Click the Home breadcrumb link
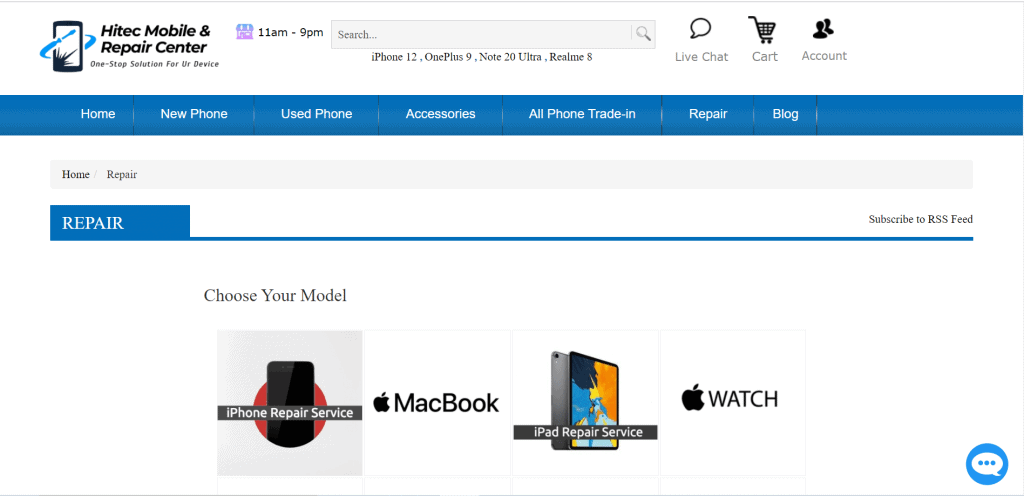This screenshot has width=1024, height=496. tap(76, 175)
